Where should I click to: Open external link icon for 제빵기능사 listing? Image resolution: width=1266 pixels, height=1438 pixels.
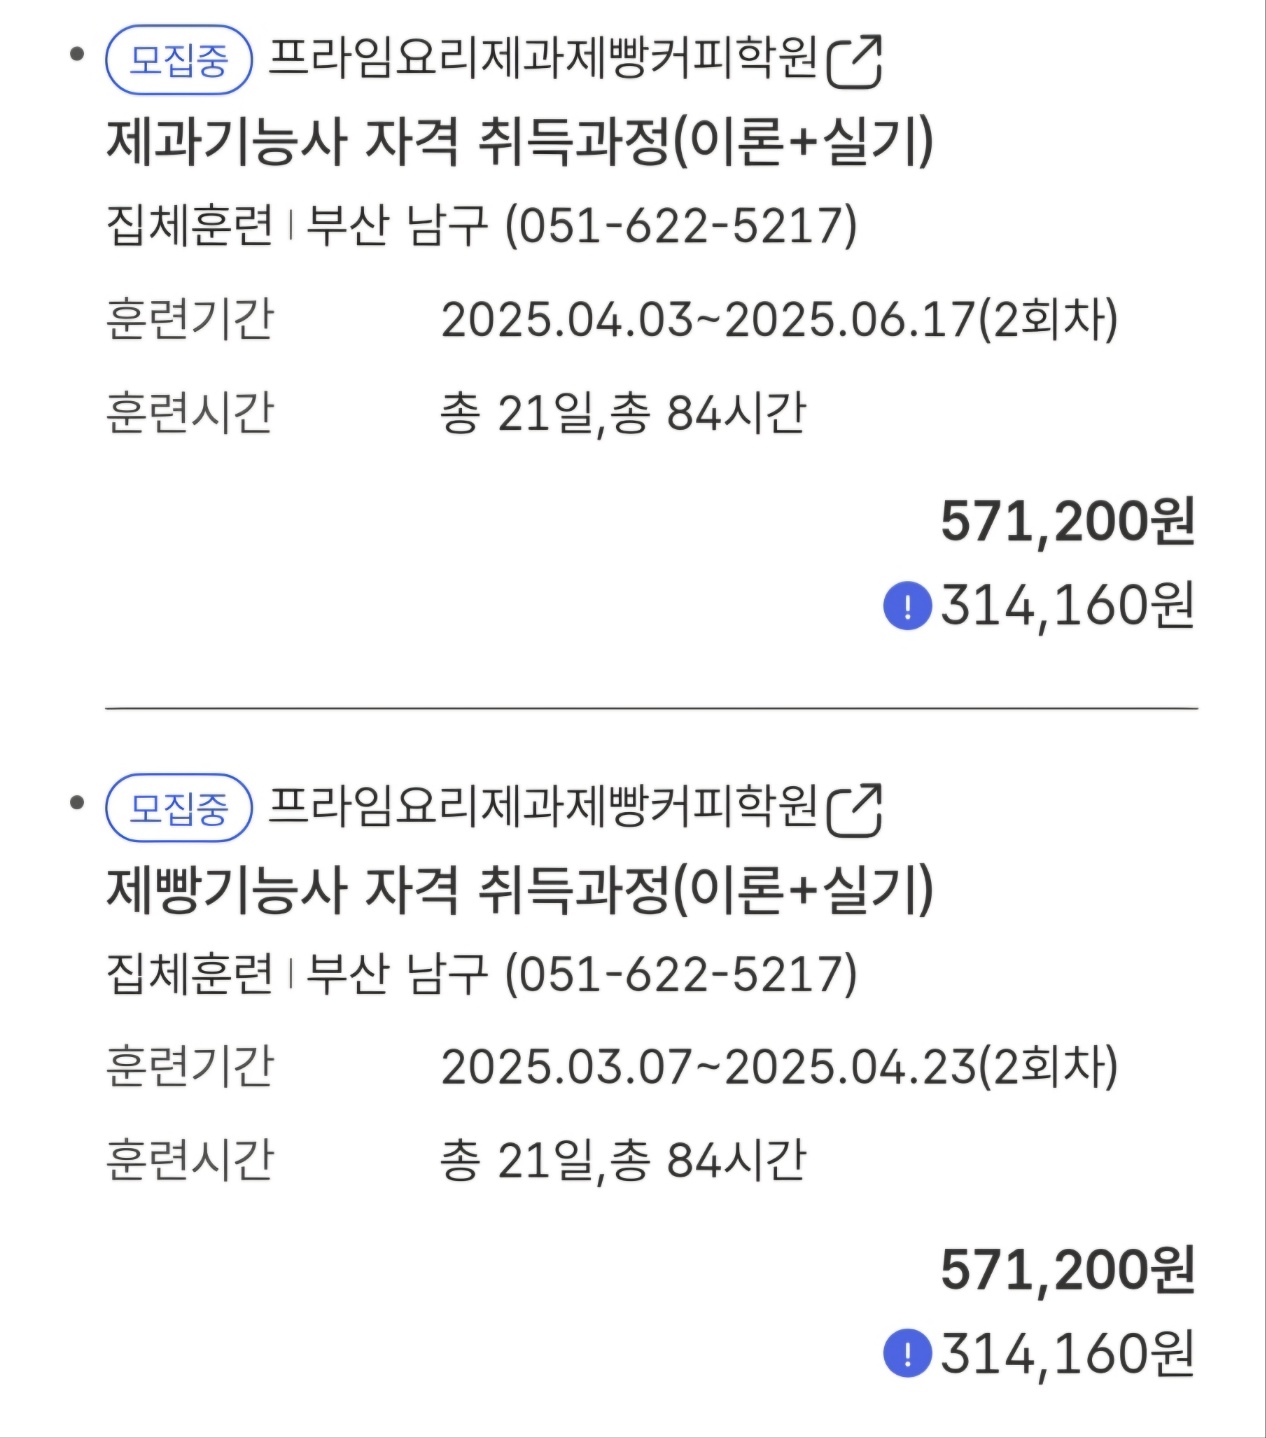pyautogui.click(x=855, y=810)
